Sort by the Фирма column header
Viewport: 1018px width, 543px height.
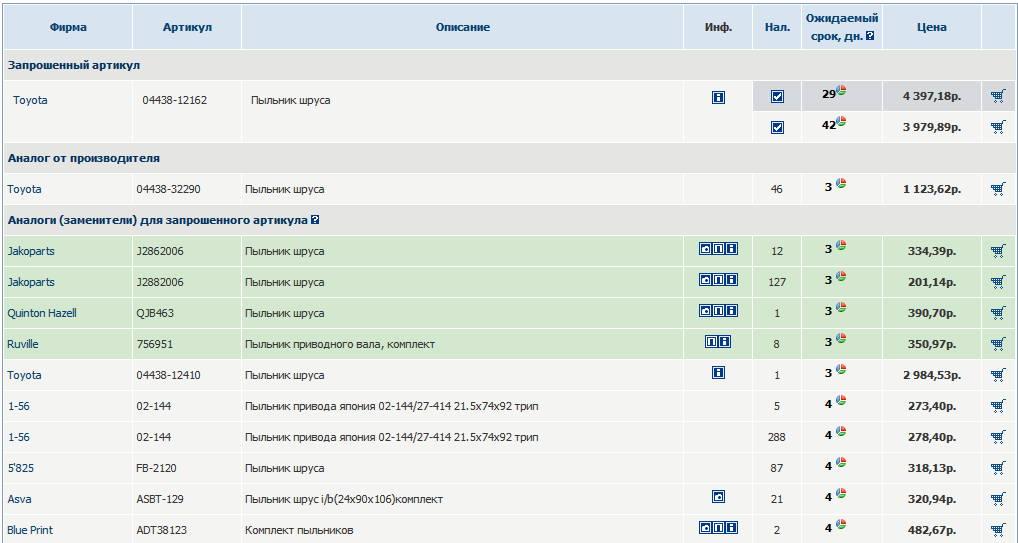pos(68,27)
